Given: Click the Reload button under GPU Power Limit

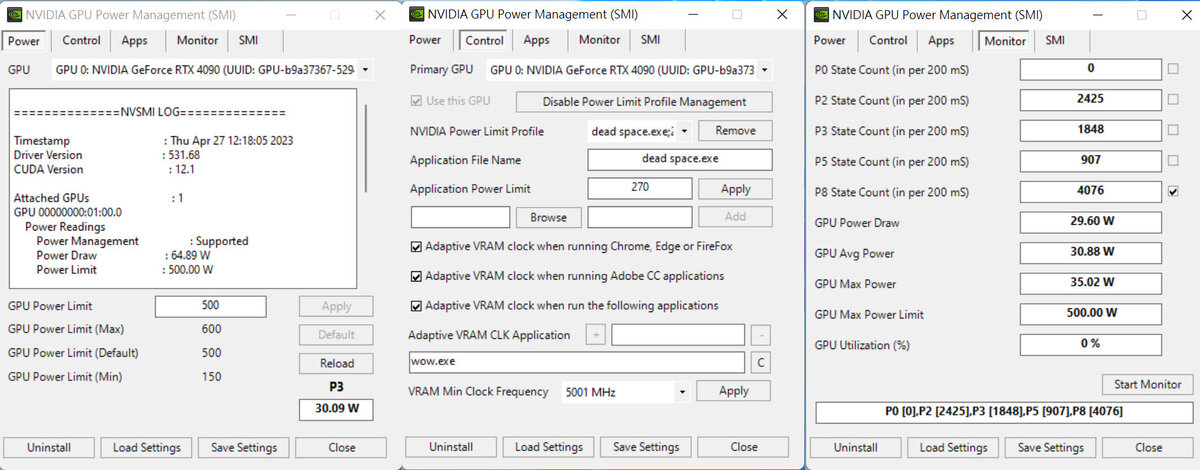Looking at the screenshot, I should click(337, 363).
